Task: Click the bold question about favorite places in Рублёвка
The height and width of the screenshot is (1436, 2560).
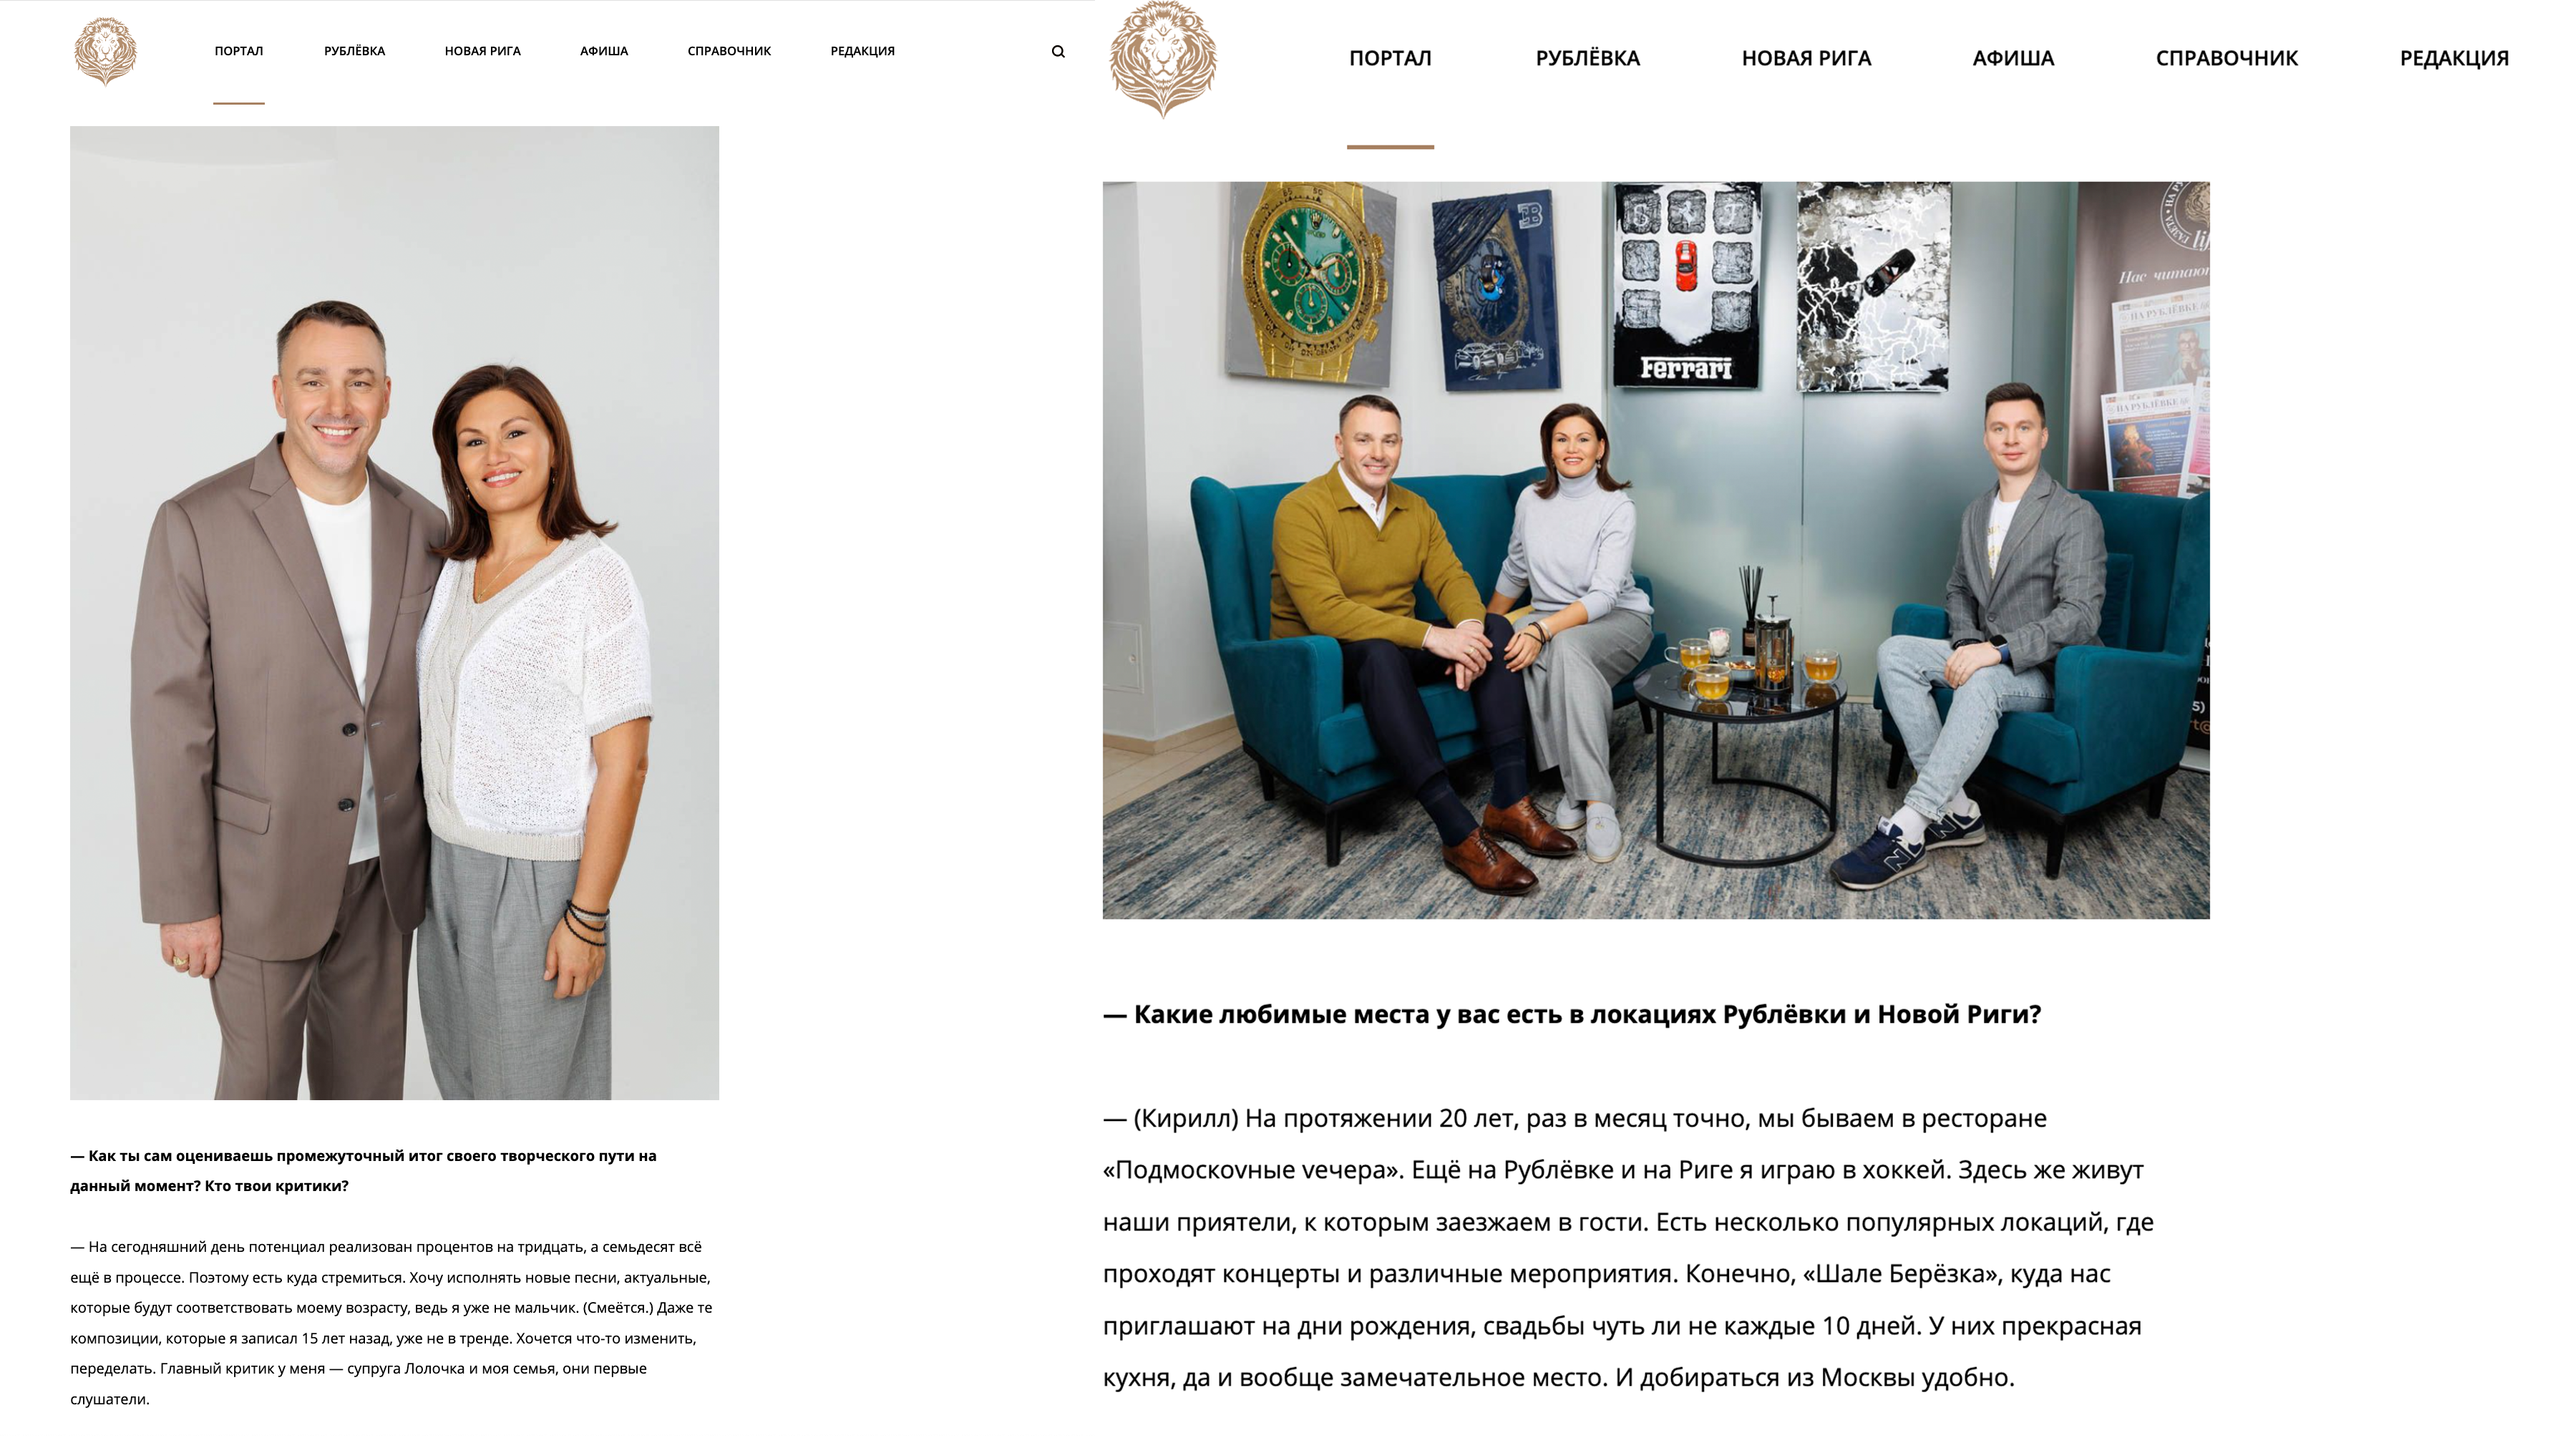Action: click(x=1572, y=1014)
